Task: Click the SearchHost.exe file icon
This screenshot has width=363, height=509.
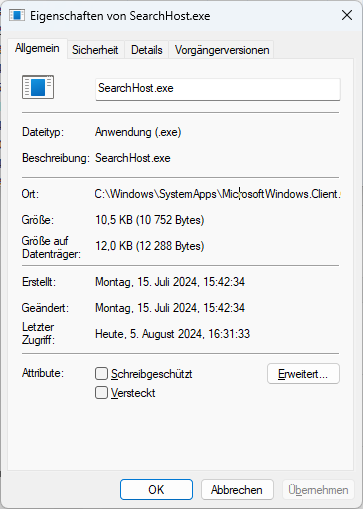Action: coord(38,87)
